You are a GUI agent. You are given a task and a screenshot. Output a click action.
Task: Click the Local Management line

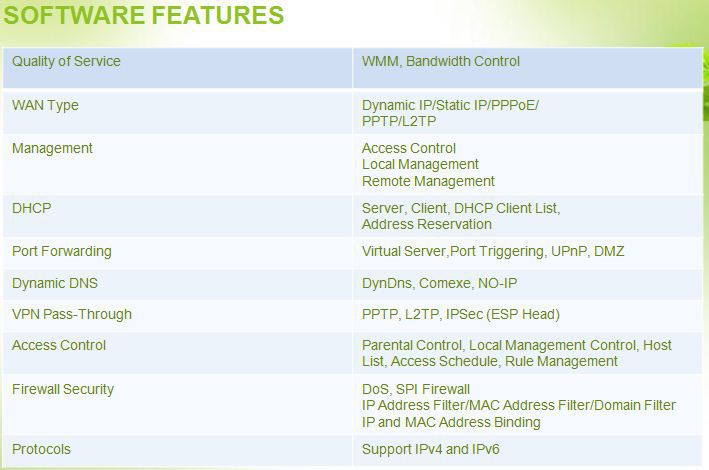pyautogui.click(x=420, y=164)
